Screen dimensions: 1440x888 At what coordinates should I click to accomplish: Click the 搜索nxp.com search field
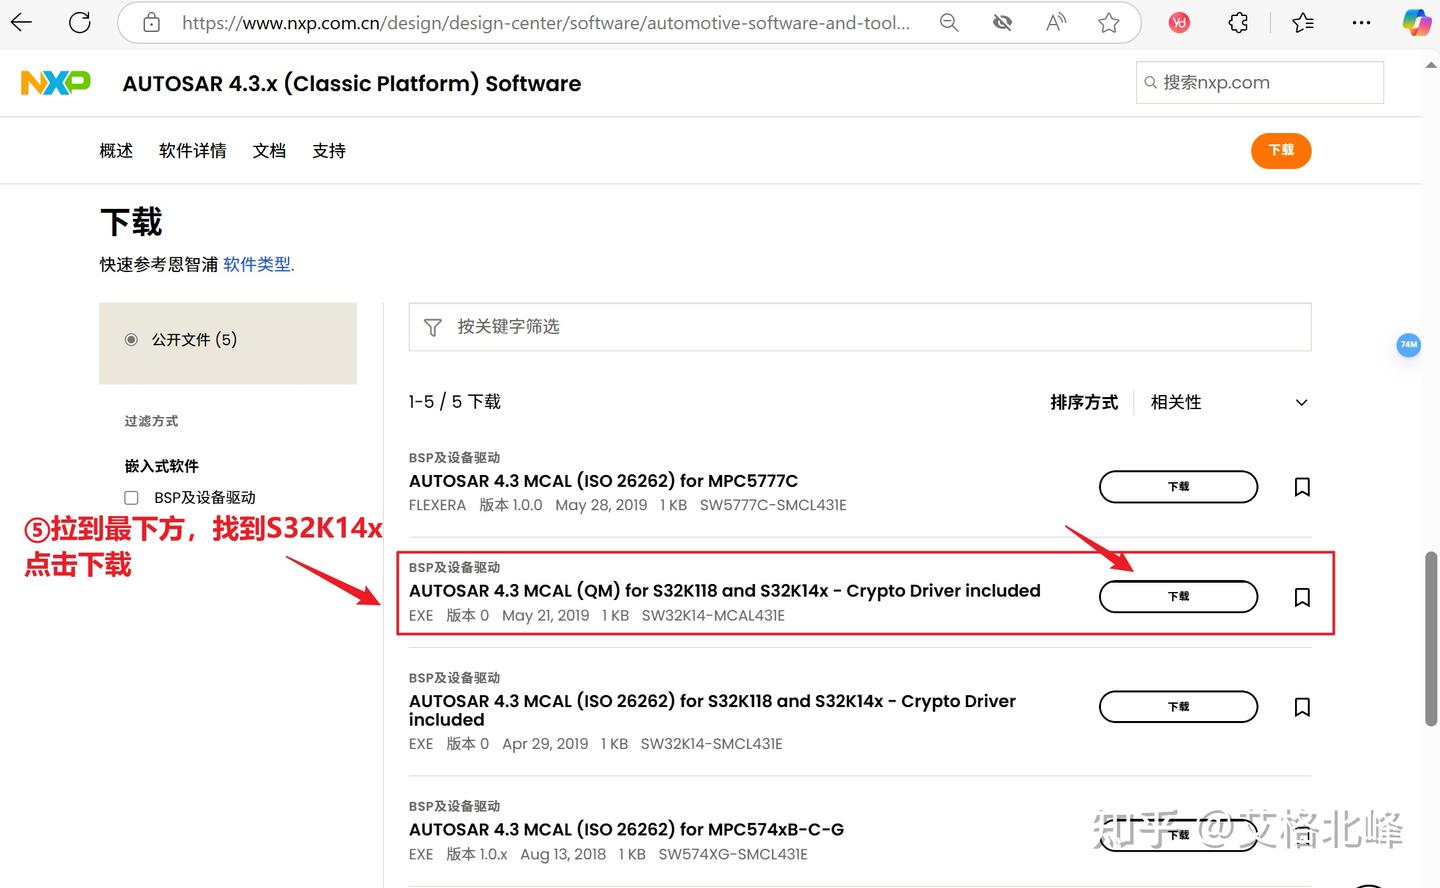tap(1259, 82)
